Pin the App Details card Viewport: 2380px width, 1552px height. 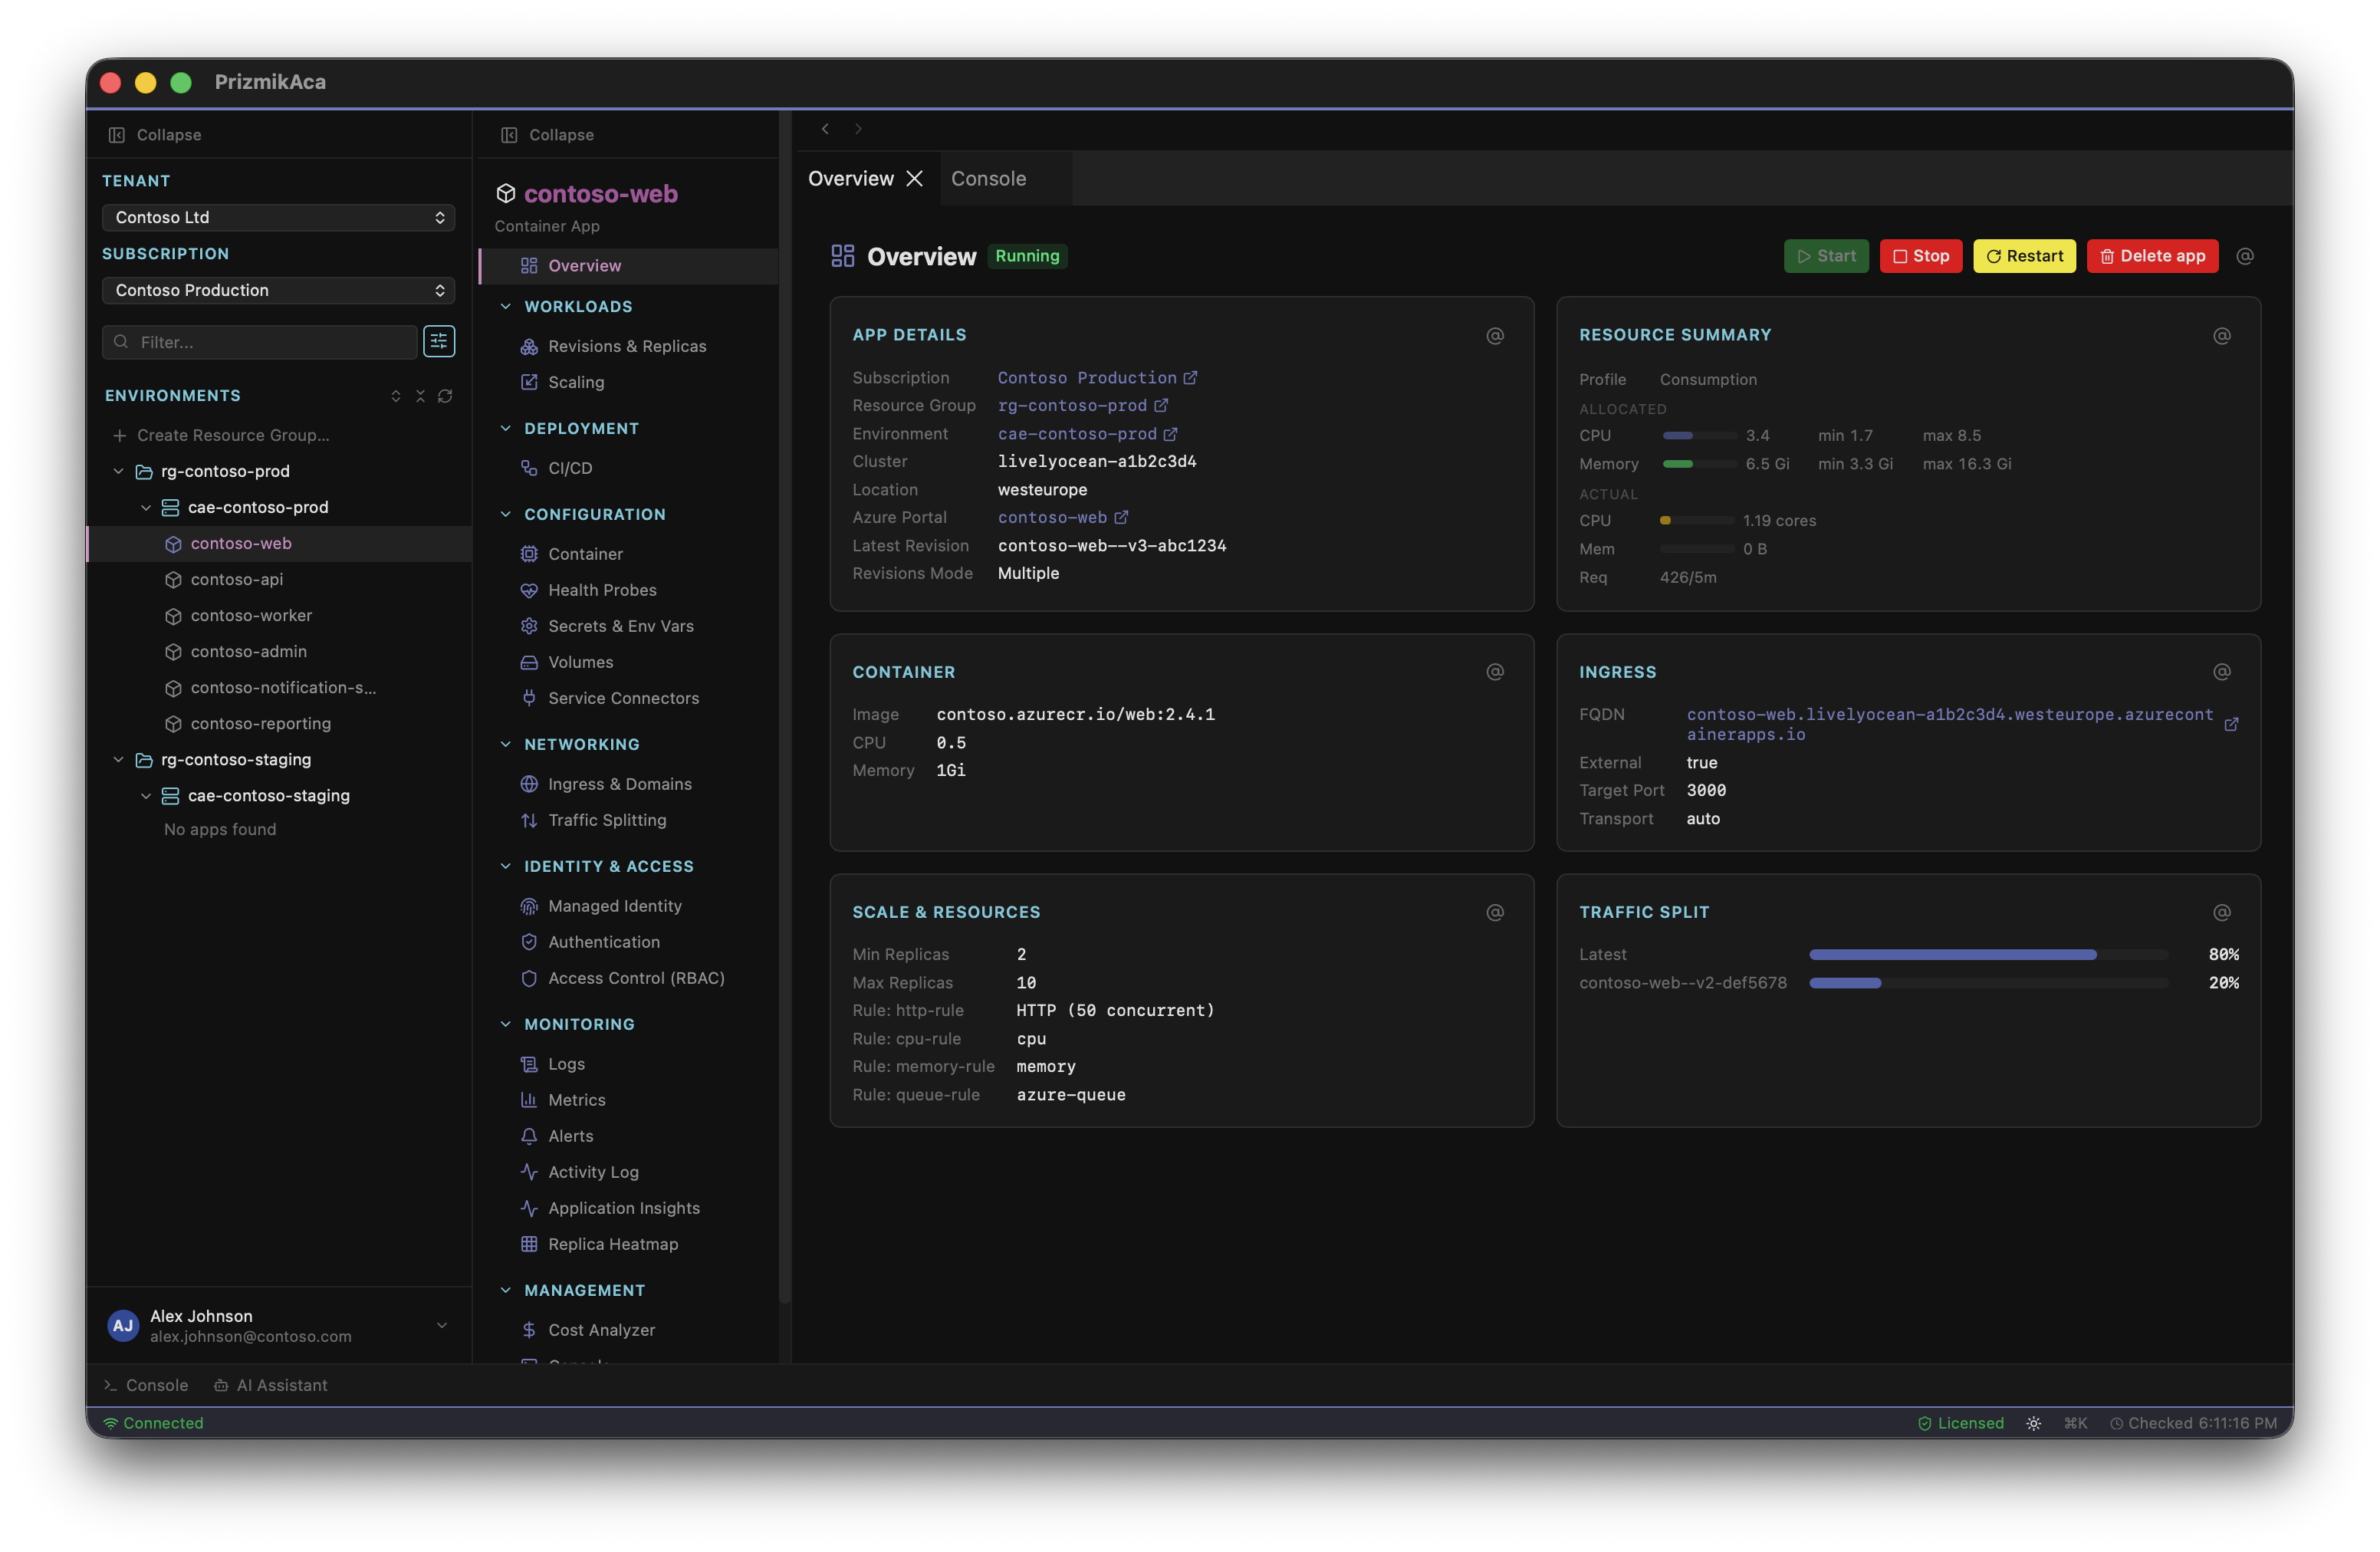pos(1495,335)
